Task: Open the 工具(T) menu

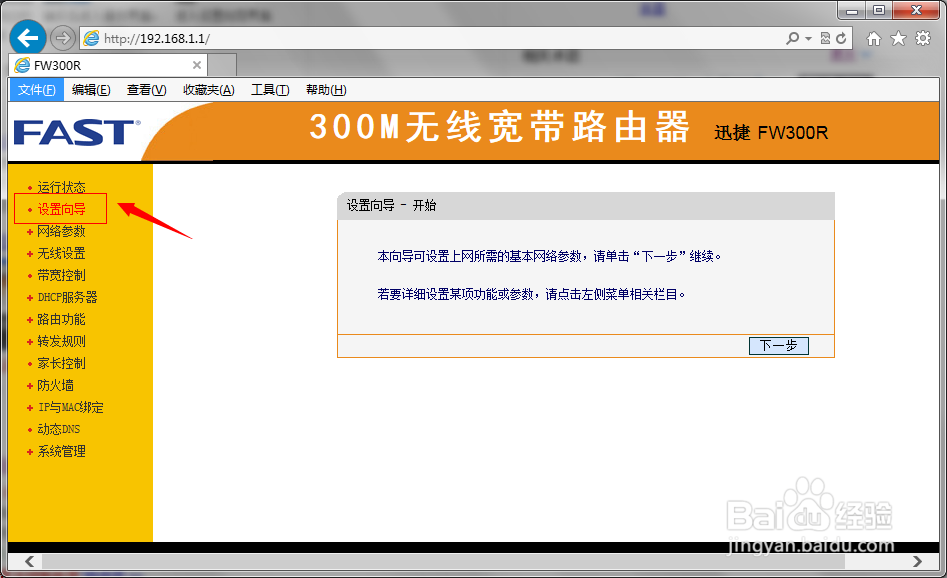Action: click(x=270, y=90)
